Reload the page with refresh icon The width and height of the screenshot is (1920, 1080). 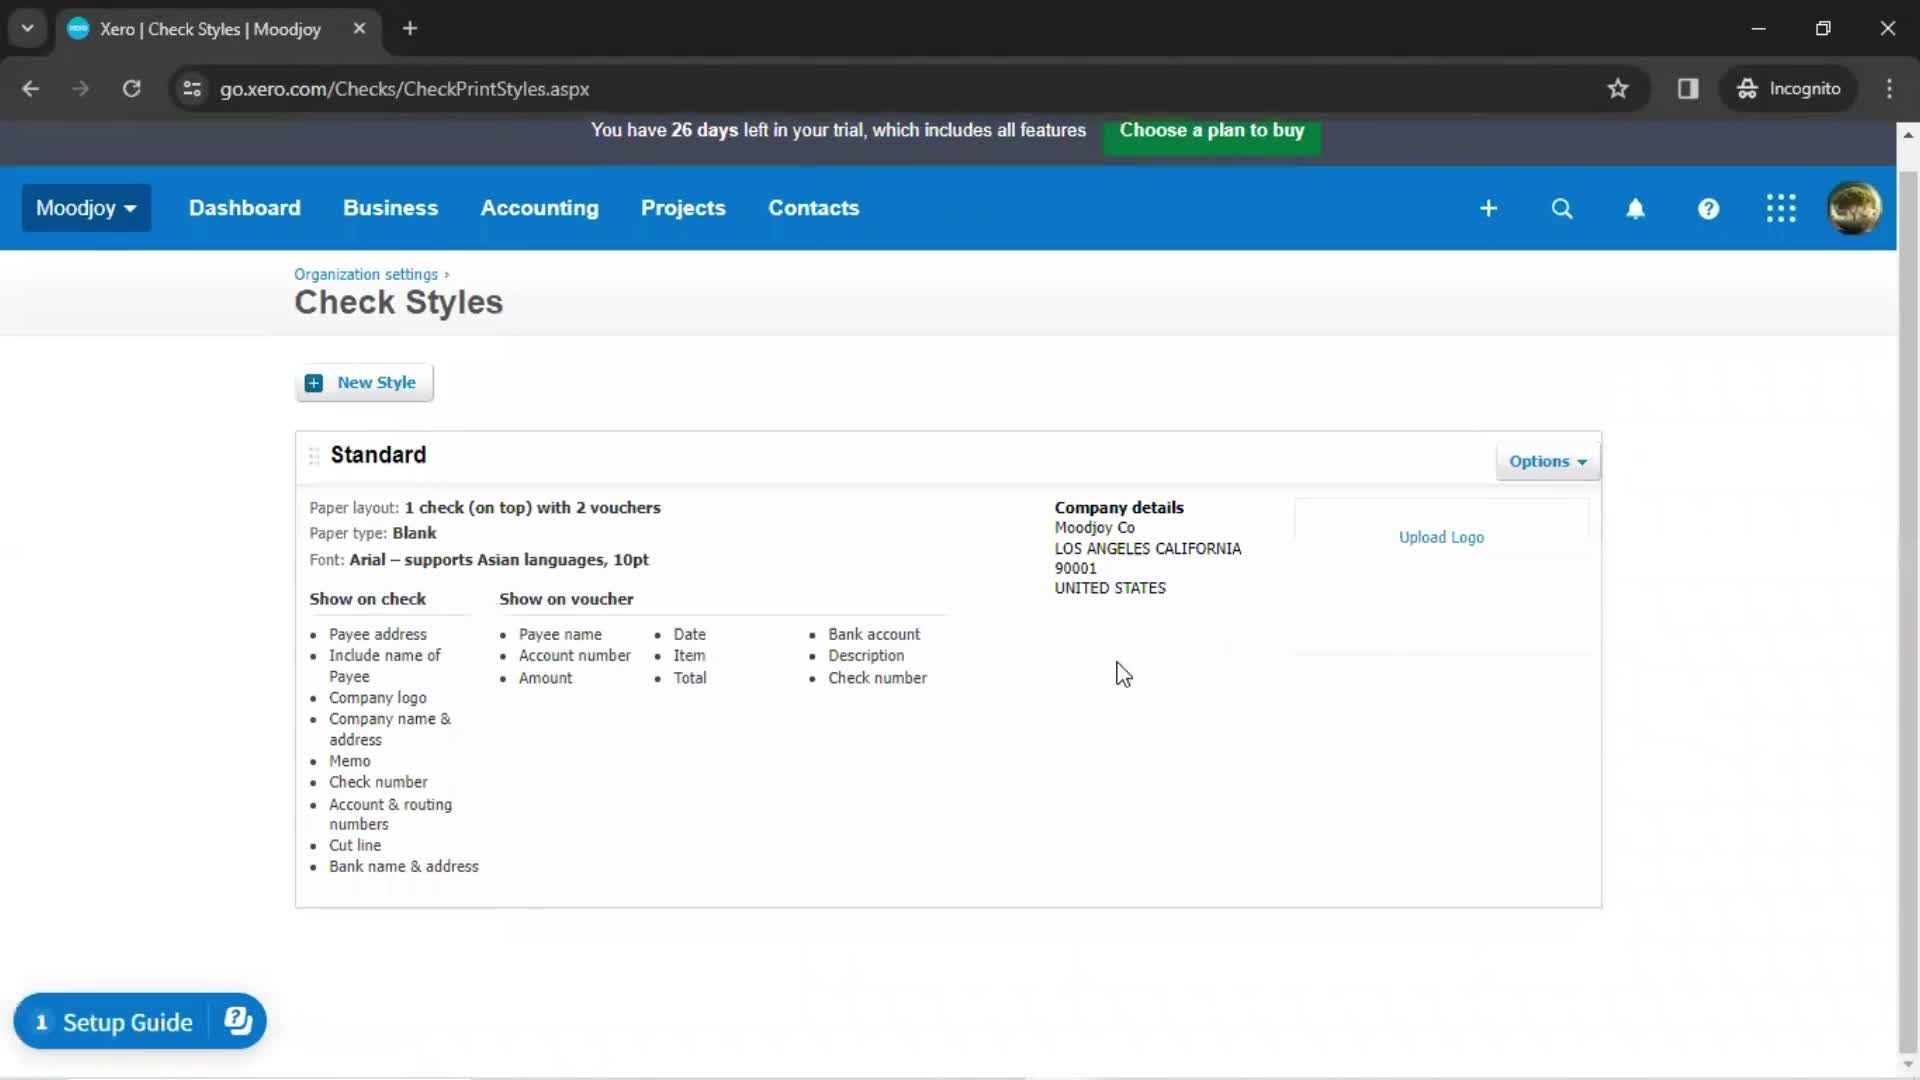pos(131,89)
